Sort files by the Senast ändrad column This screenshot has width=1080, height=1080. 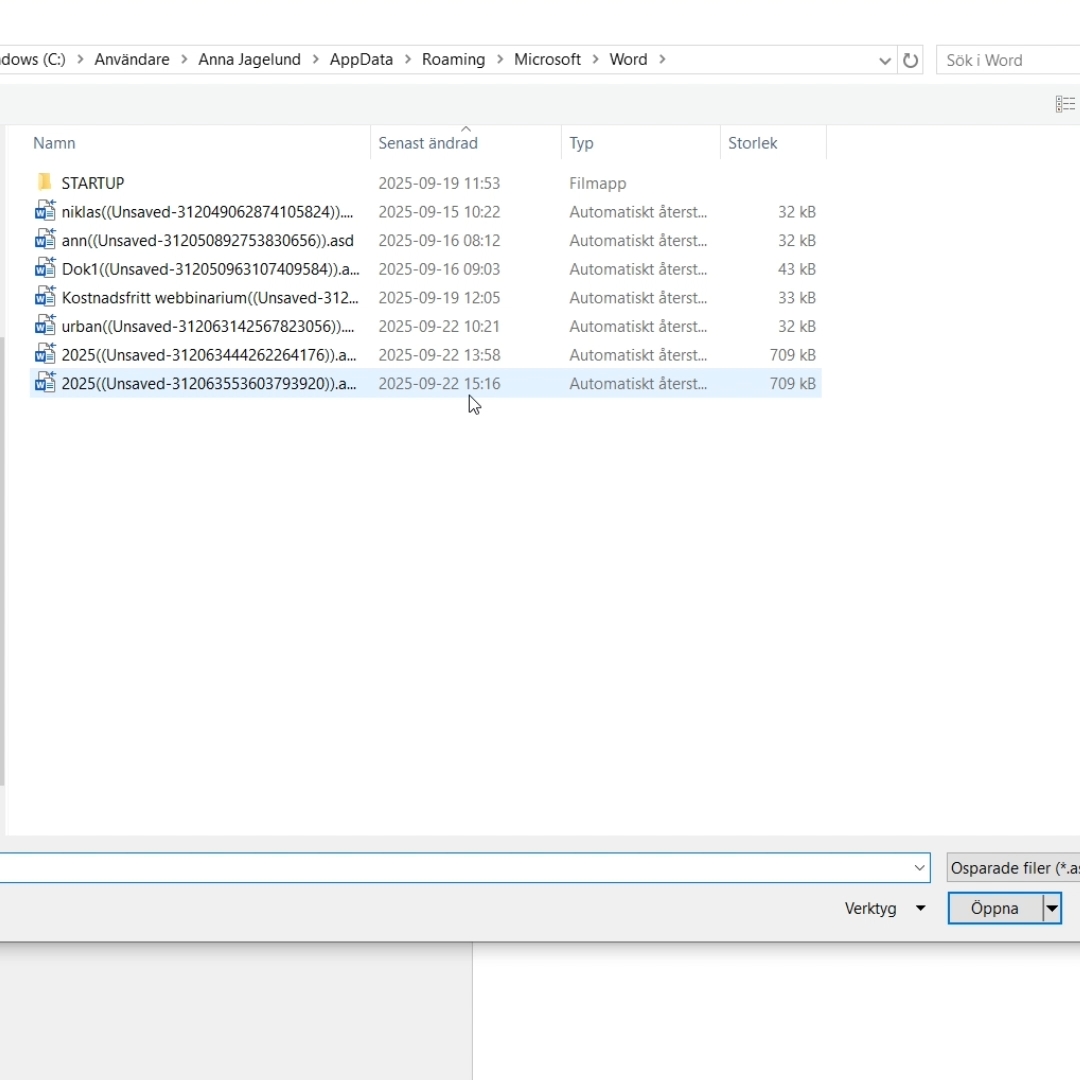tap(428, 143)
